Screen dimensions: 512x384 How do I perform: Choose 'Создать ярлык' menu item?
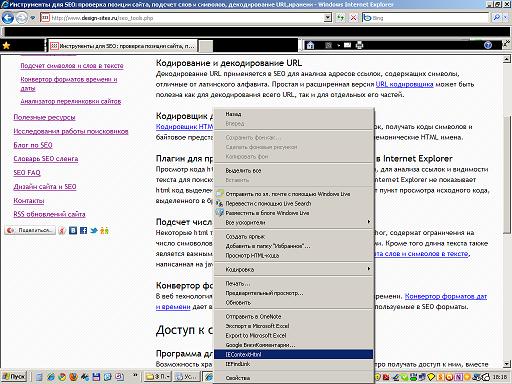click(x=293, y=236)
